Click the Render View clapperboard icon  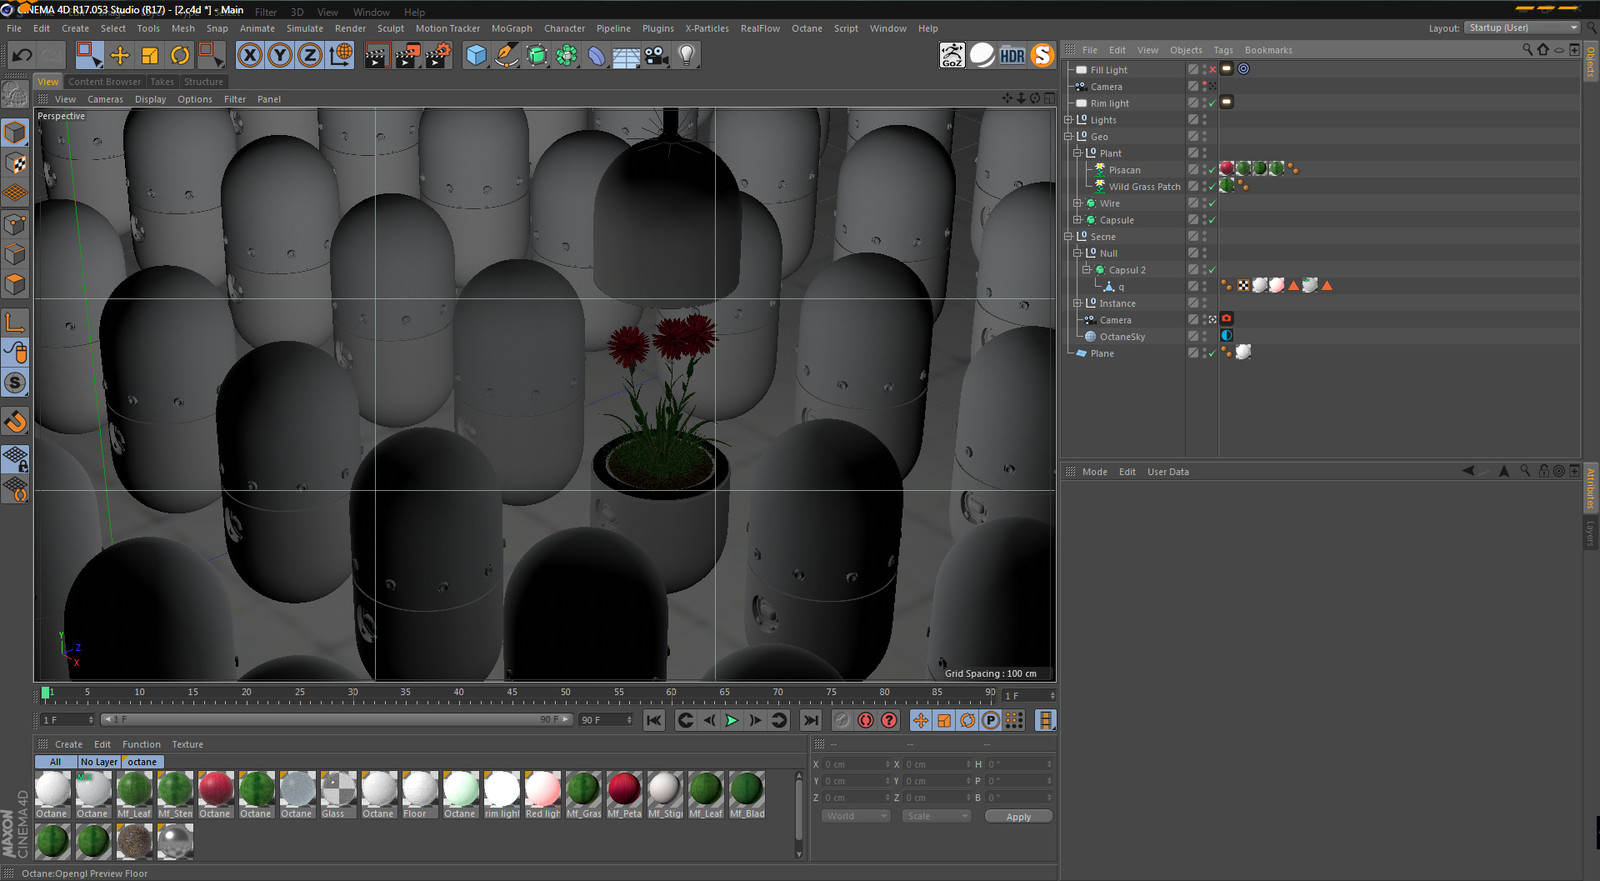376,55
